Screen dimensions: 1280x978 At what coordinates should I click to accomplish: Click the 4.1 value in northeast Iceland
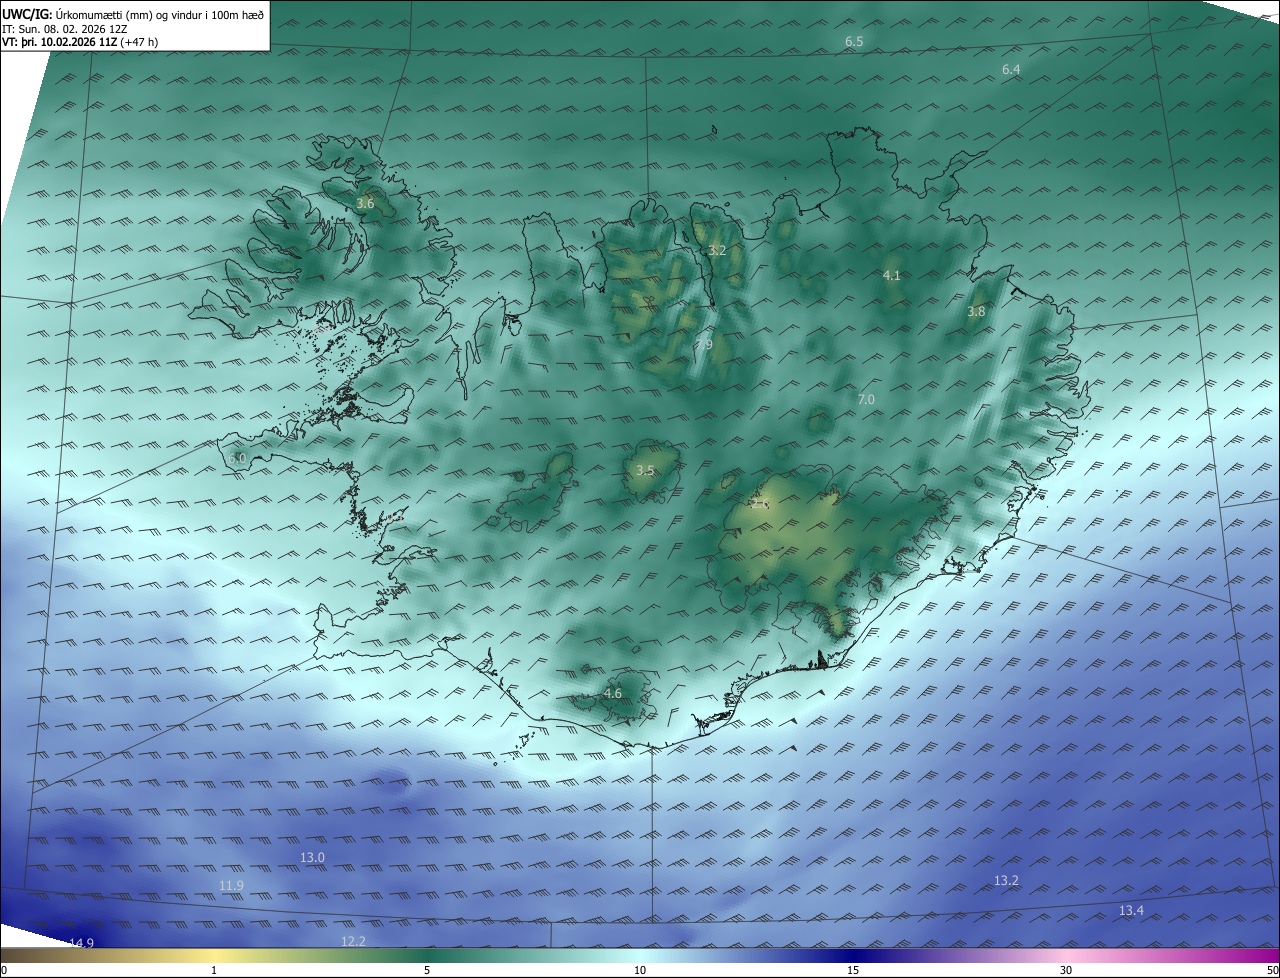(x=892, y=276)
